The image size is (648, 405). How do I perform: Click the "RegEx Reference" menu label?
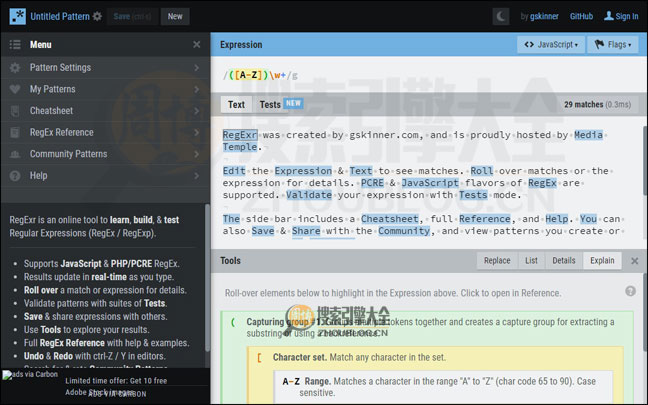click(62, 132)
